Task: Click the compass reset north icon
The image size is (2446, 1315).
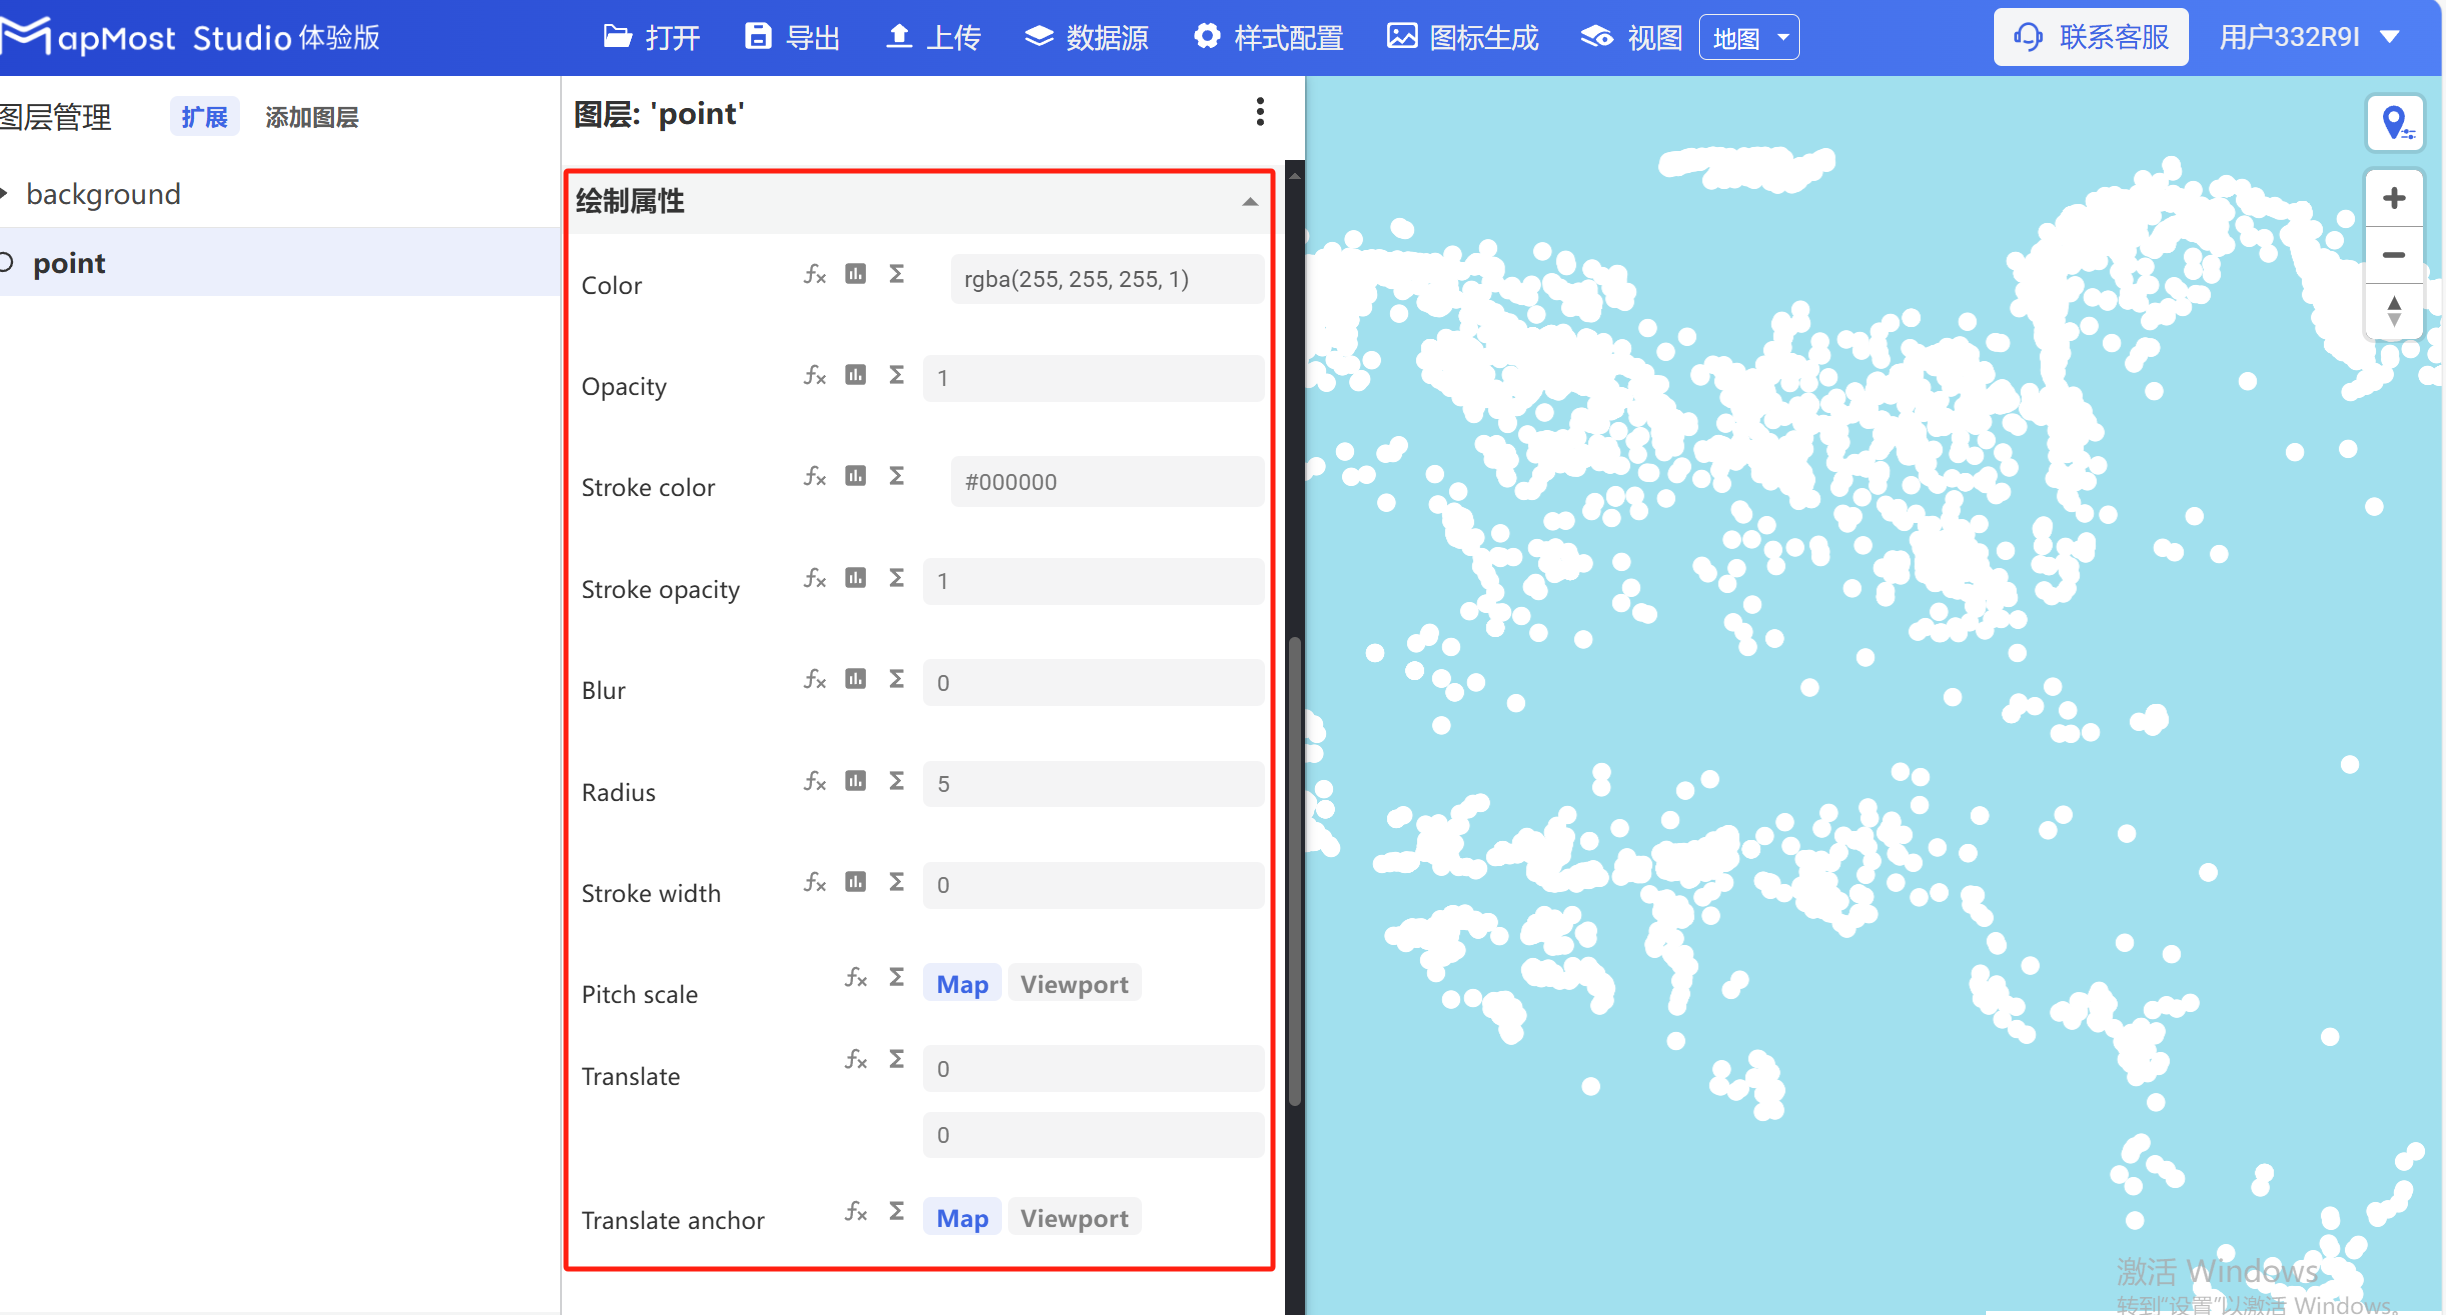Action: [x=2393, y=311]
